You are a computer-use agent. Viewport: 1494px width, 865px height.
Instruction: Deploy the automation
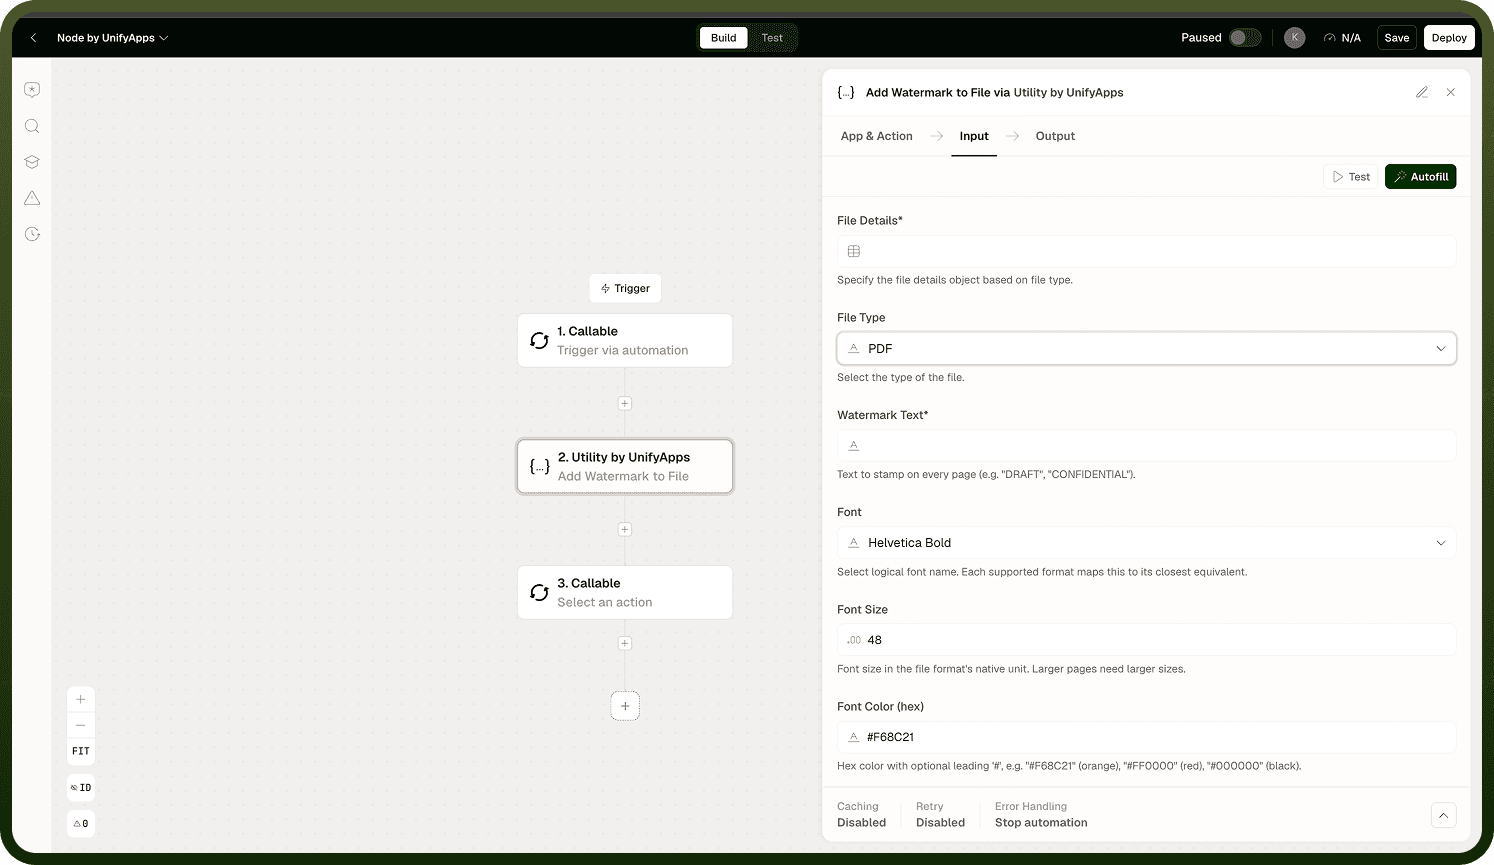[x=1449, y=38]
